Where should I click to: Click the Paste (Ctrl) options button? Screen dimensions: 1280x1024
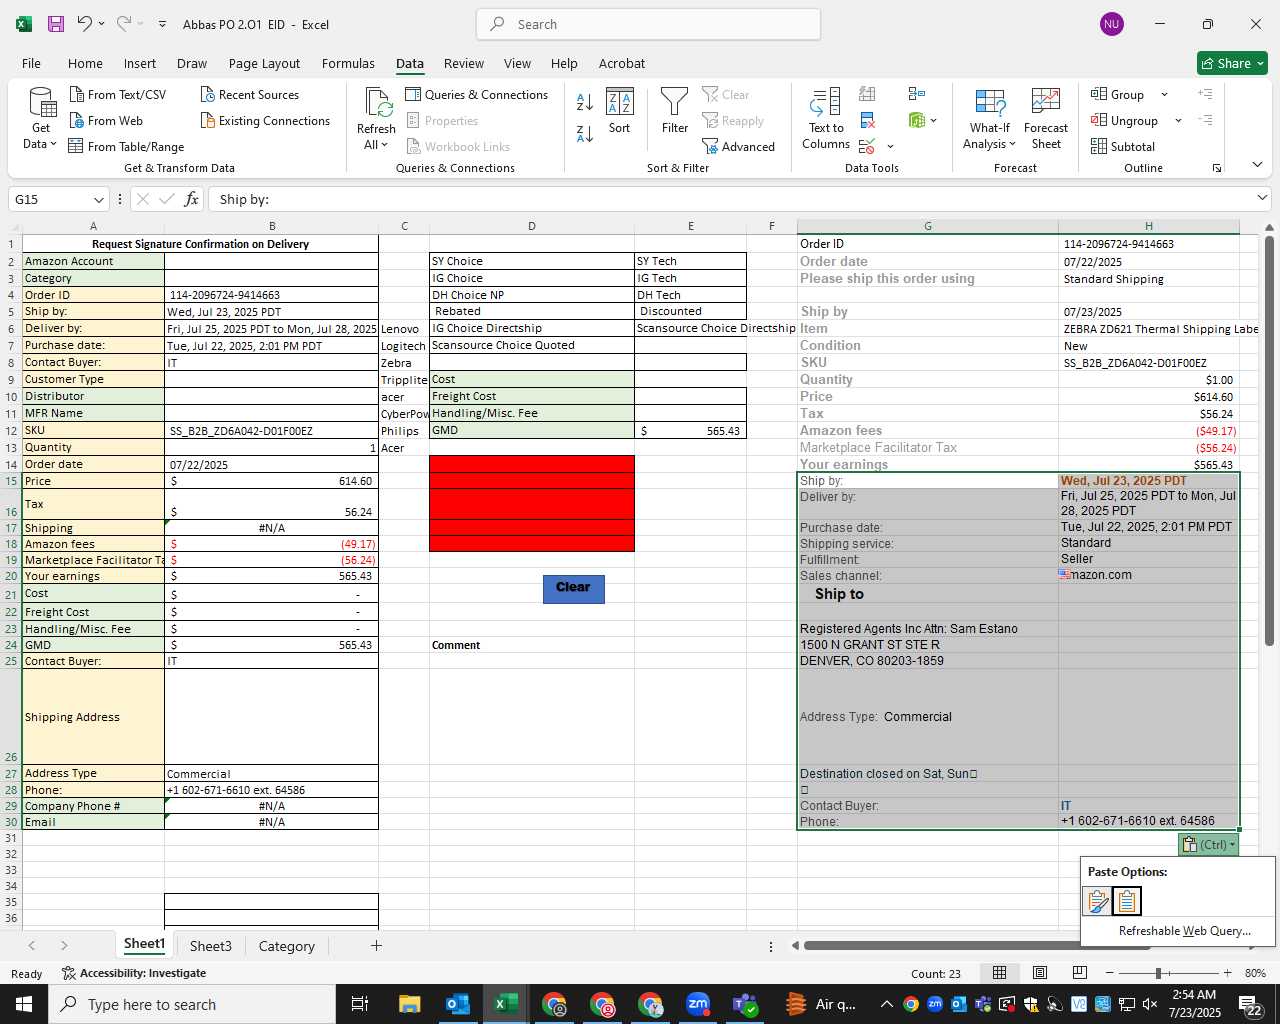coord(1208,845)
